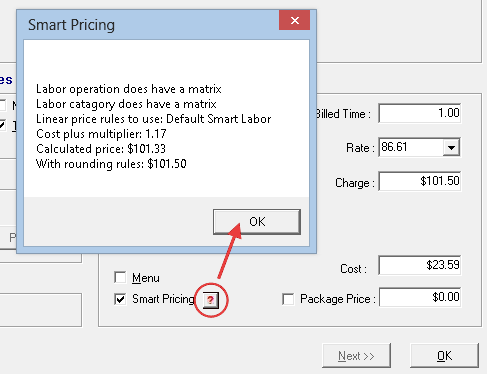Click the Rate value 86.61
This screenshot has height=374, width=487.
[x=394, y=147]
